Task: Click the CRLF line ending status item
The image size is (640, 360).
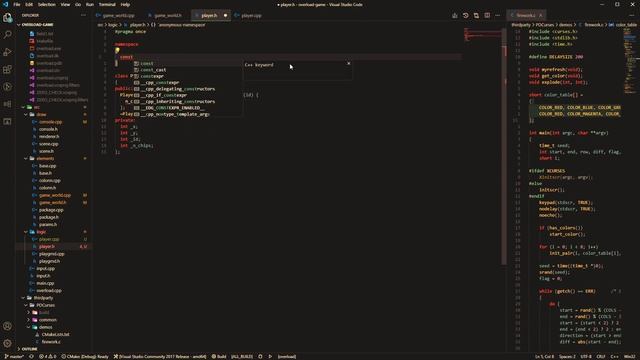Action: click(601, 357)
